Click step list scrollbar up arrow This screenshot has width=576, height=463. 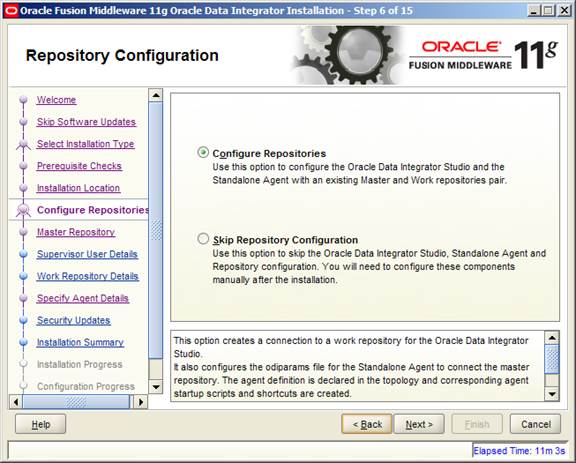click(156, 95)
